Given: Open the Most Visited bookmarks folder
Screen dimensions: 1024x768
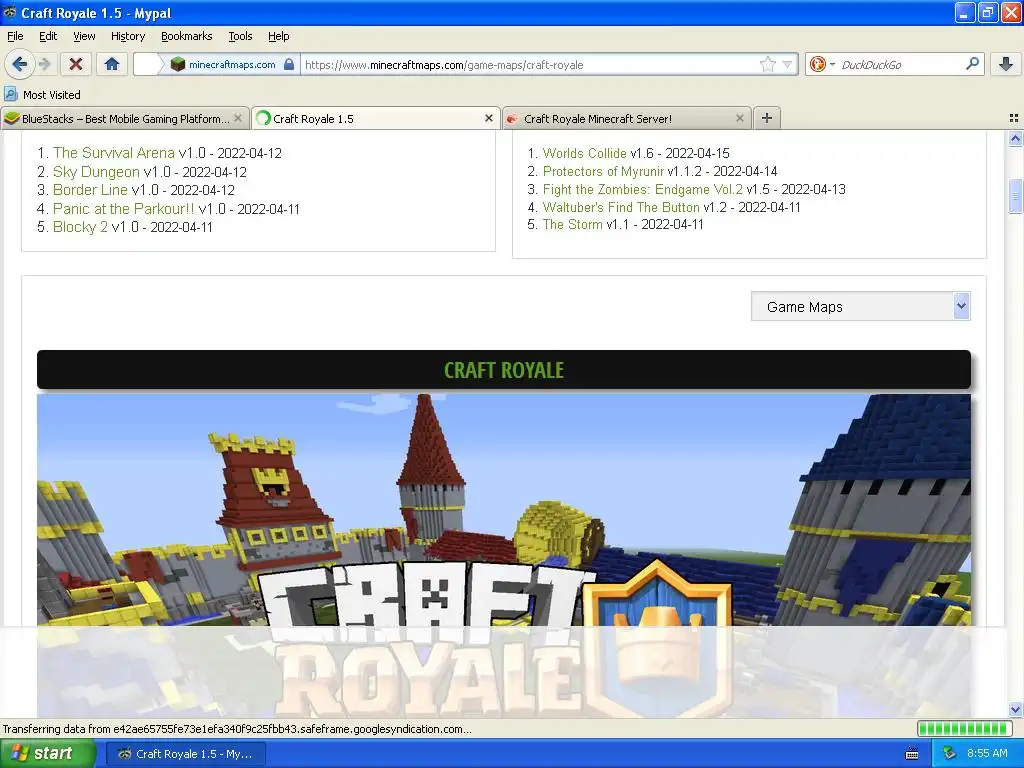Looking at the screenshot, I should click(x=43, y=95).
